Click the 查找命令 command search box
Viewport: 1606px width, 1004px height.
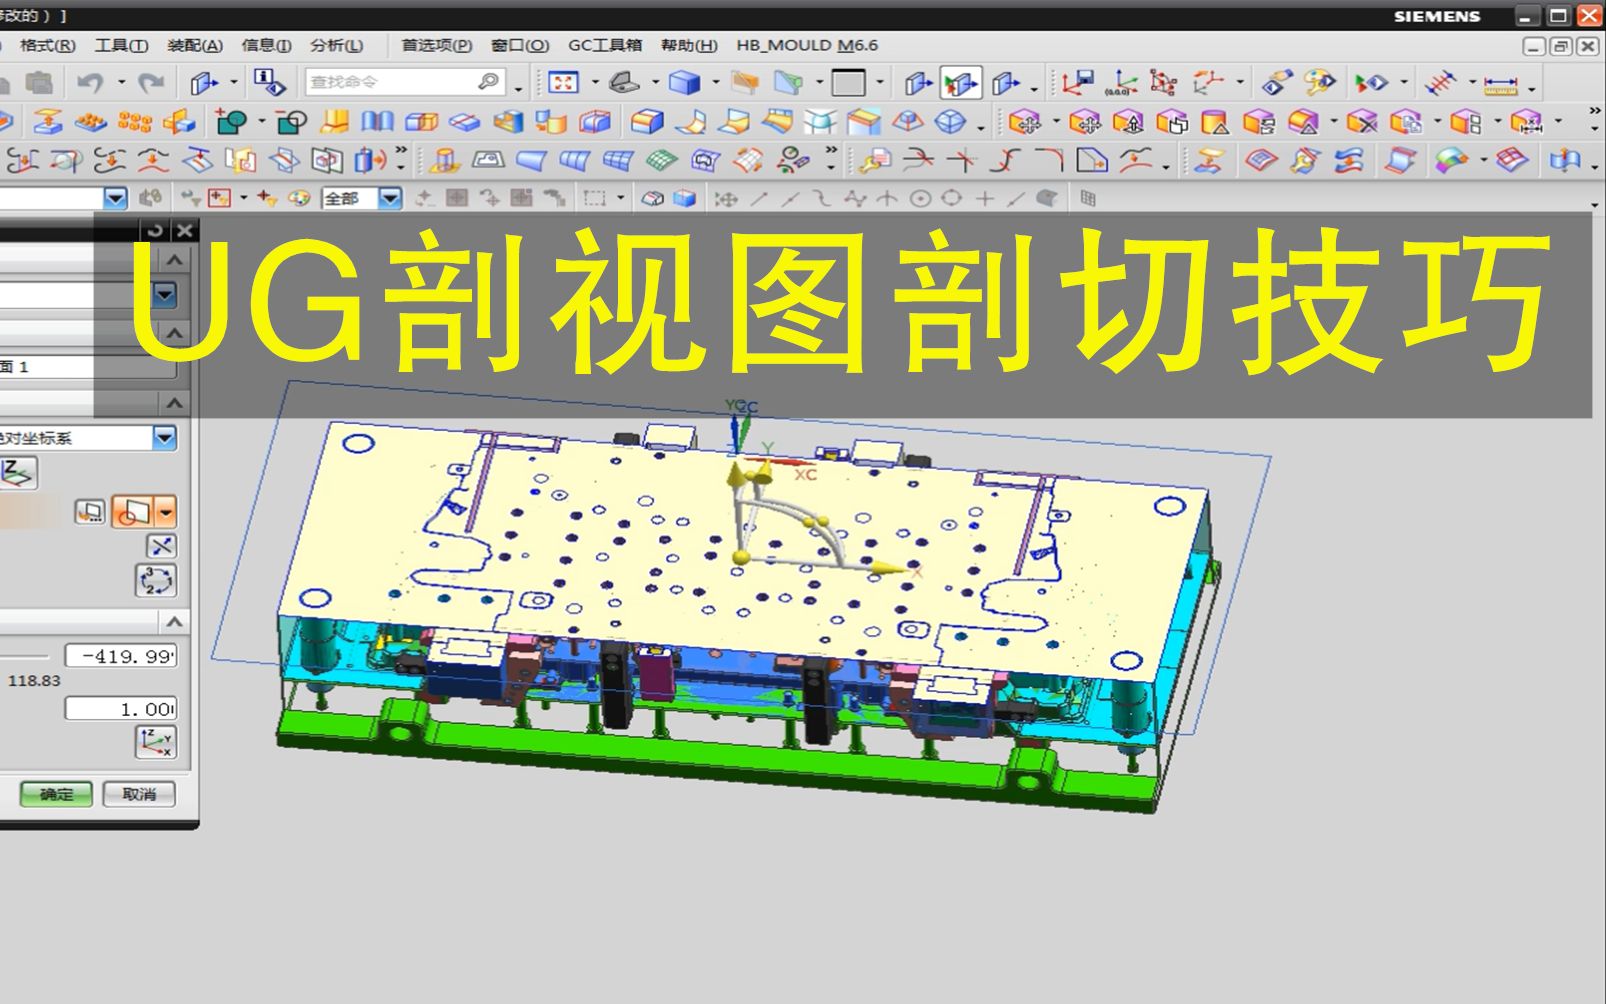click(x=404, y=82)
